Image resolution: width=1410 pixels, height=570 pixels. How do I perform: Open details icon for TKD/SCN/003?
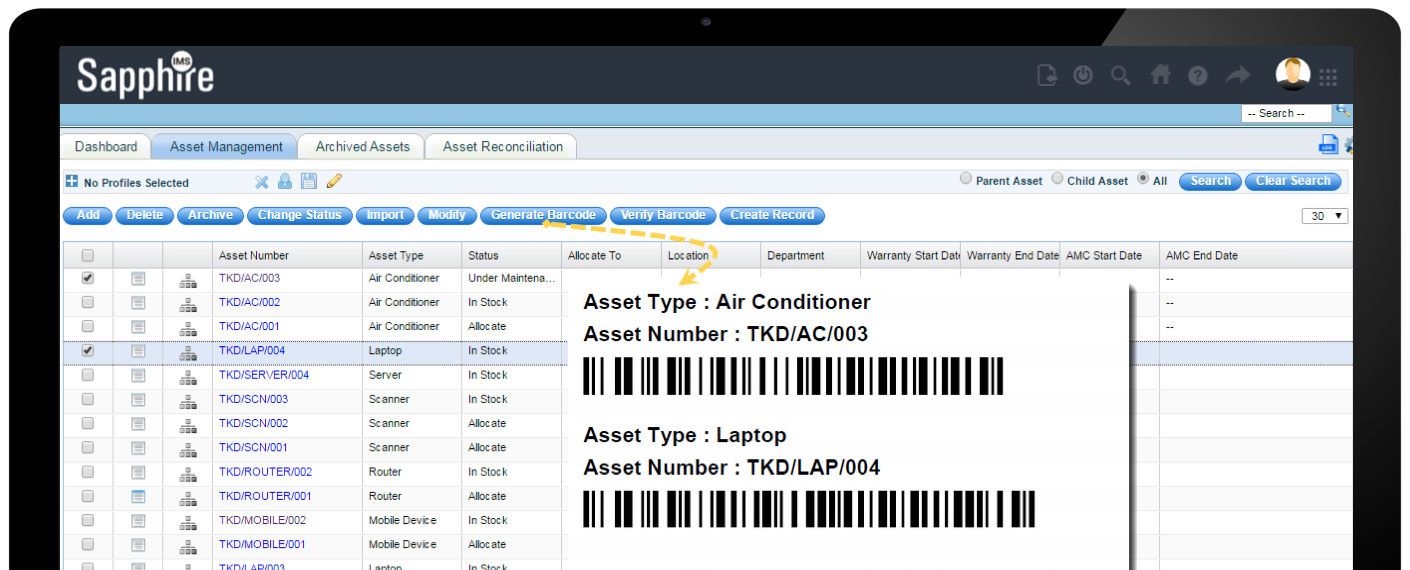pyautogui.click(x=138, y=400)
